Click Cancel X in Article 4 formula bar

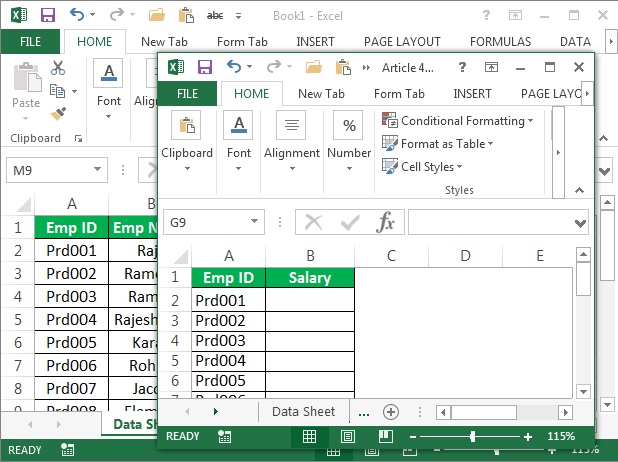(314, 223)
